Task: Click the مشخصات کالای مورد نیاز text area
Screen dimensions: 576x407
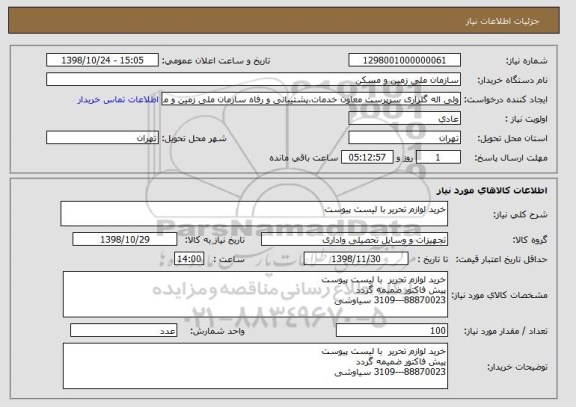Action: click(x=255, y=295)
